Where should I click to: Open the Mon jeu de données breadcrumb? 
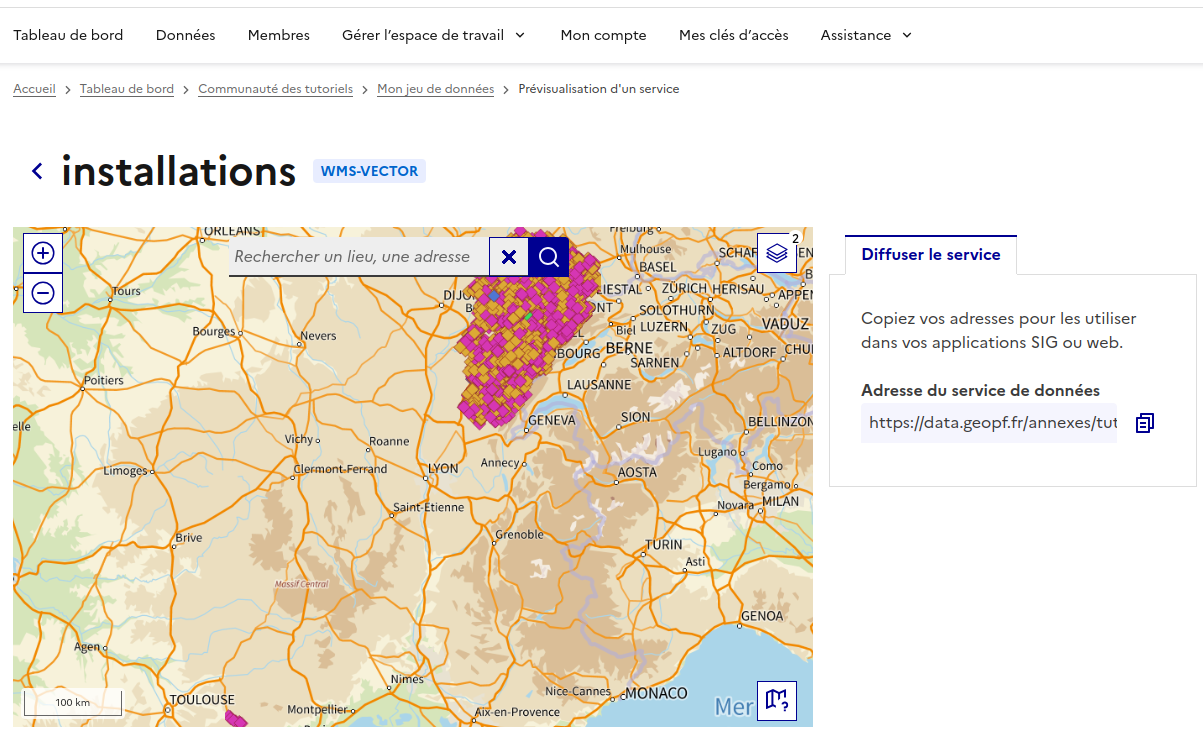click(x=435, y=88)
